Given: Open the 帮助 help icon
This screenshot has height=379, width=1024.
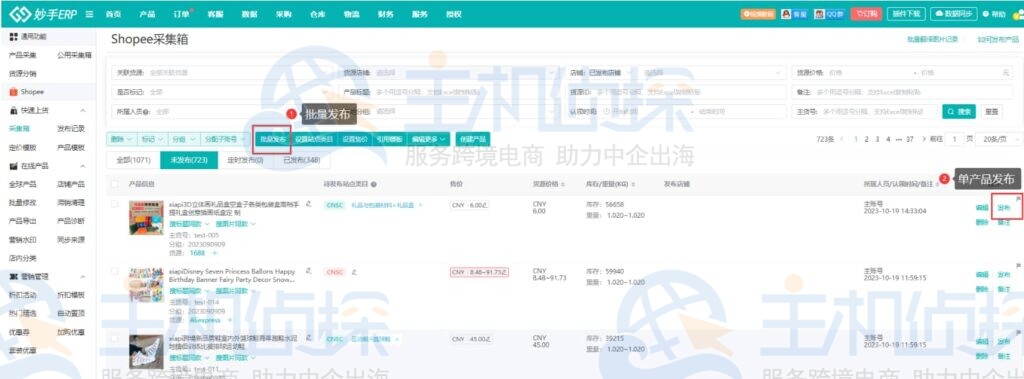Looking at the screenshot, I should [x=985, y=14].
